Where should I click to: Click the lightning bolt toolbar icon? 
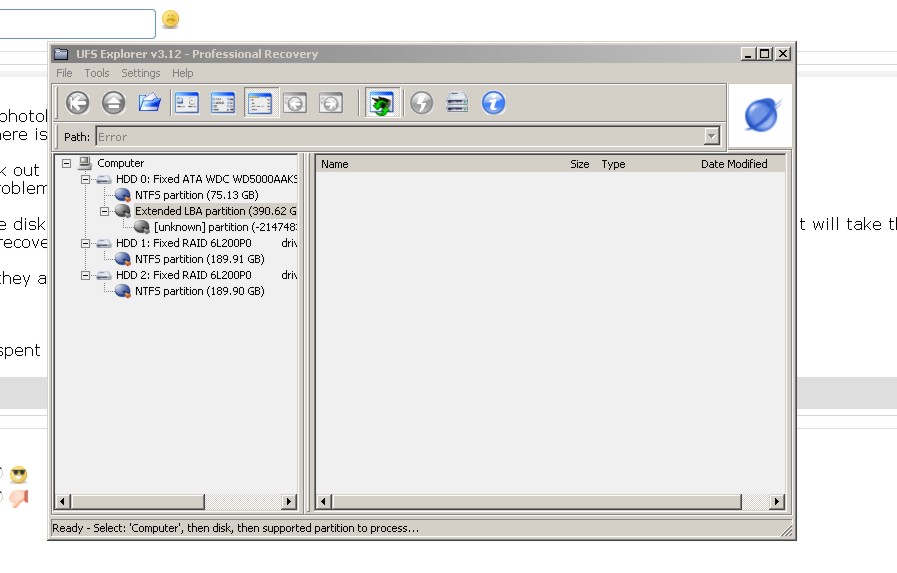421,102
